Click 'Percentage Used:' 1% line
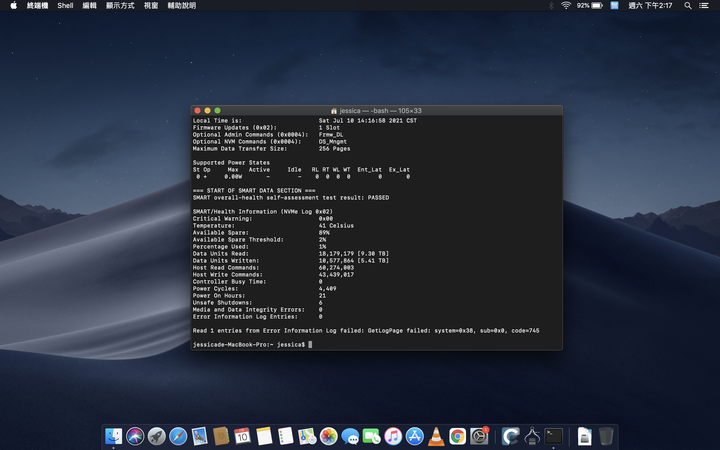720x450 pixels. tap(259, 247)
